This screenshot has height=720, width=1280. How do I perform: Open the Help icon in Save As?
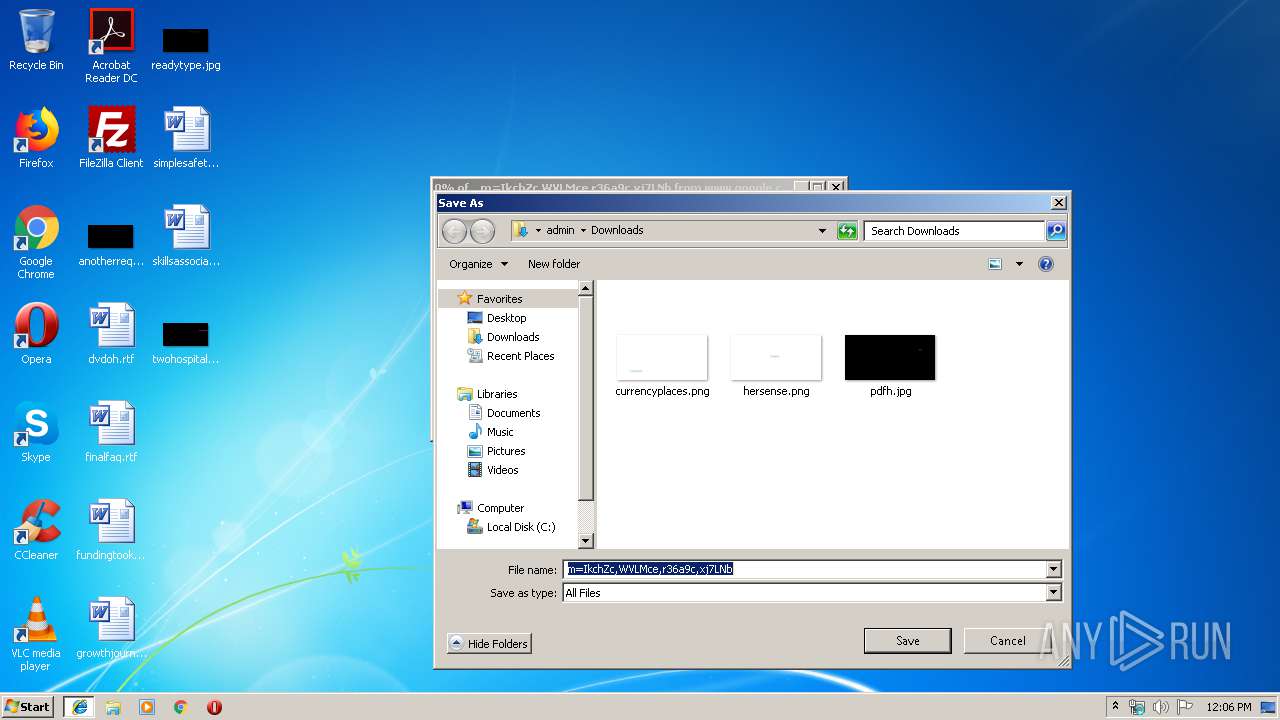point(1046,264)
